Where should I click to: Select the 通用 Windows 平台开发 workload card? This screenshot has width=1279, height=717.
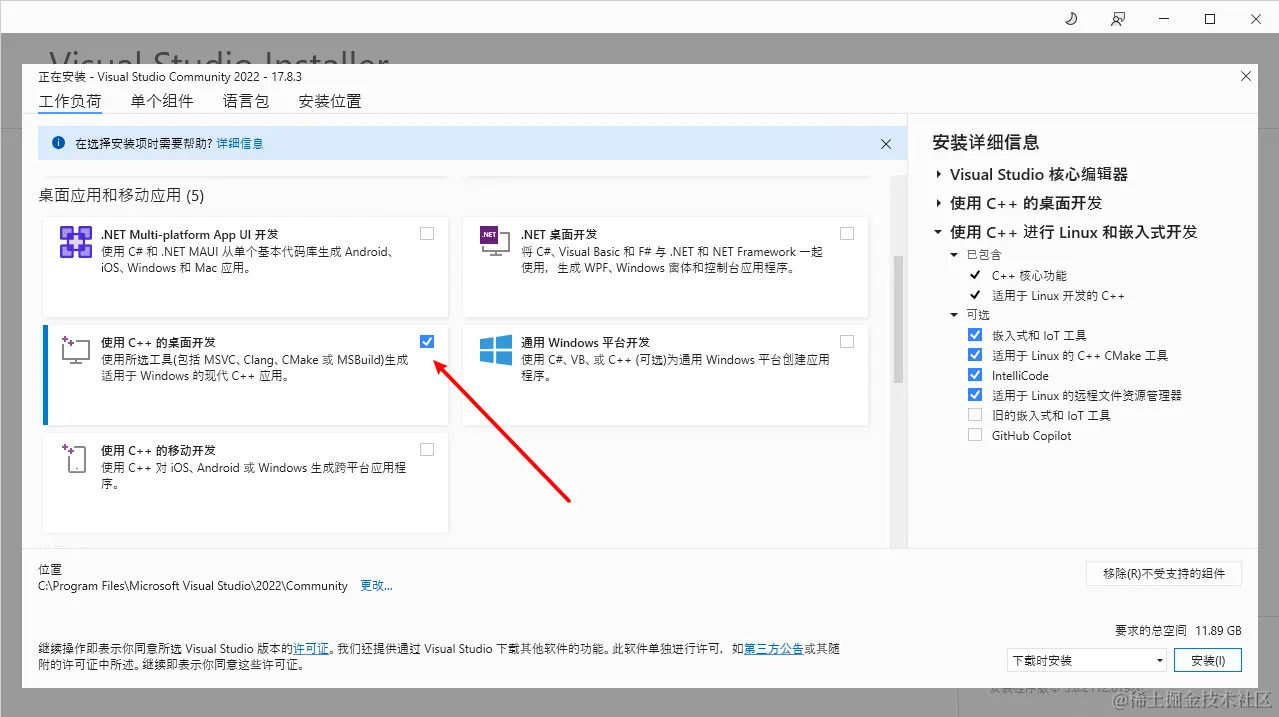pos(666,375)
